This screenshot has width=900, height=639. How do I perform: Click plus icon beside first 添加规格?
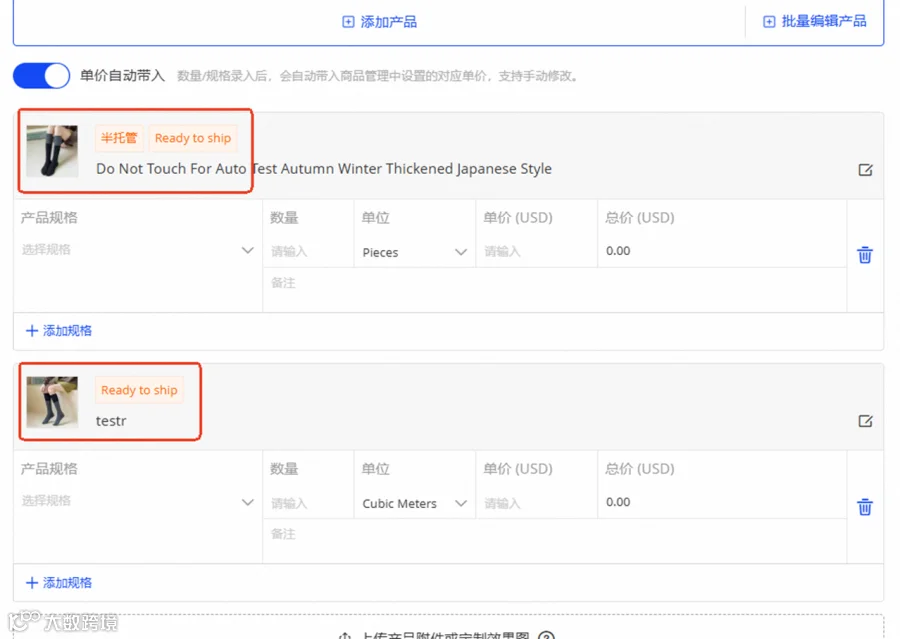click(32, 331)
